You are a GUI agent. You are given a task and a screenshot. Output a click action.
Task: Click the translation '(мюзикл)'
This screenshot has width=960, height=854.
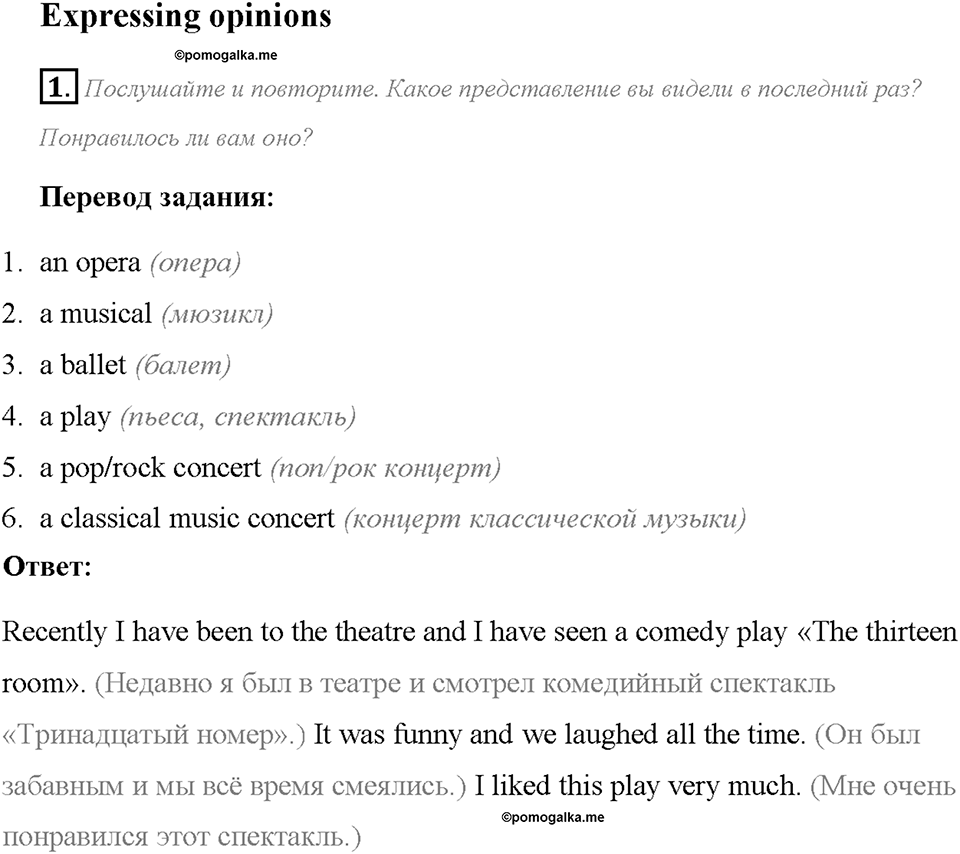click(217, 315)
